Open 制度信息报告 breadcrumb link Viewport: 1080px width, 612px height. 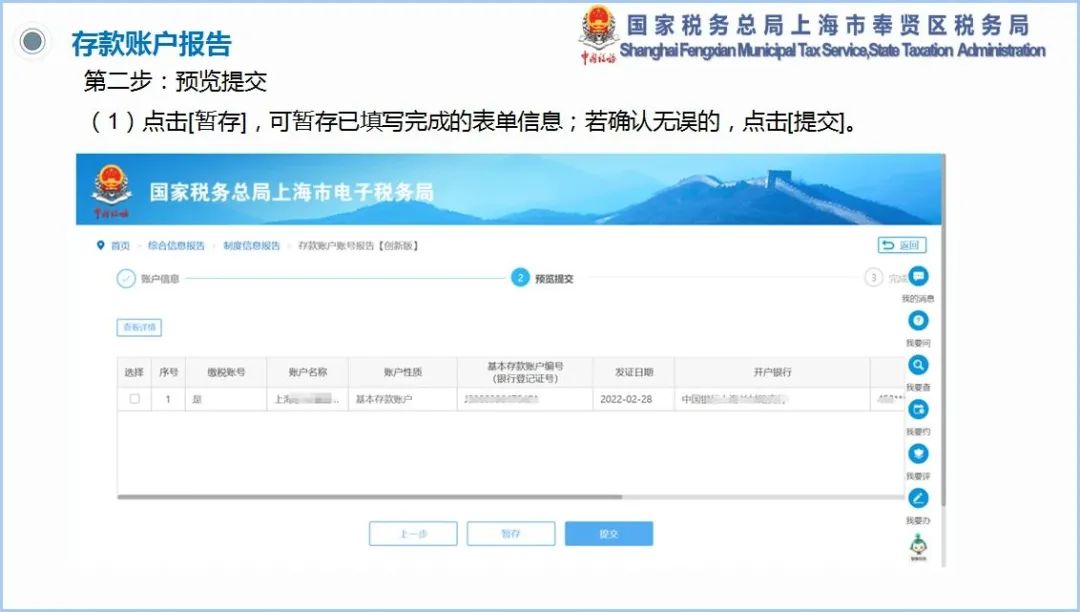[x=251, y=246]
